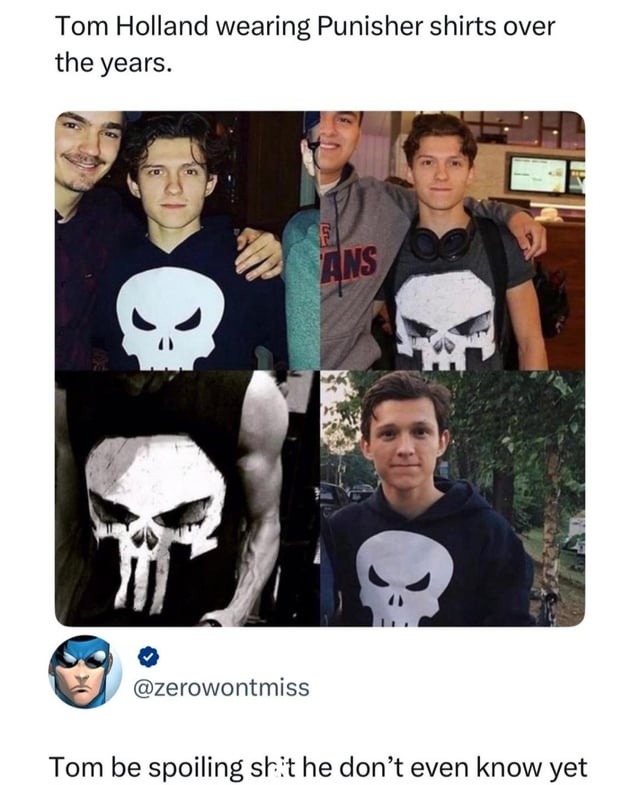Open the @zerowontmiss username handle
This screenshot has width=640, height=785.
[x=221, y=687]
